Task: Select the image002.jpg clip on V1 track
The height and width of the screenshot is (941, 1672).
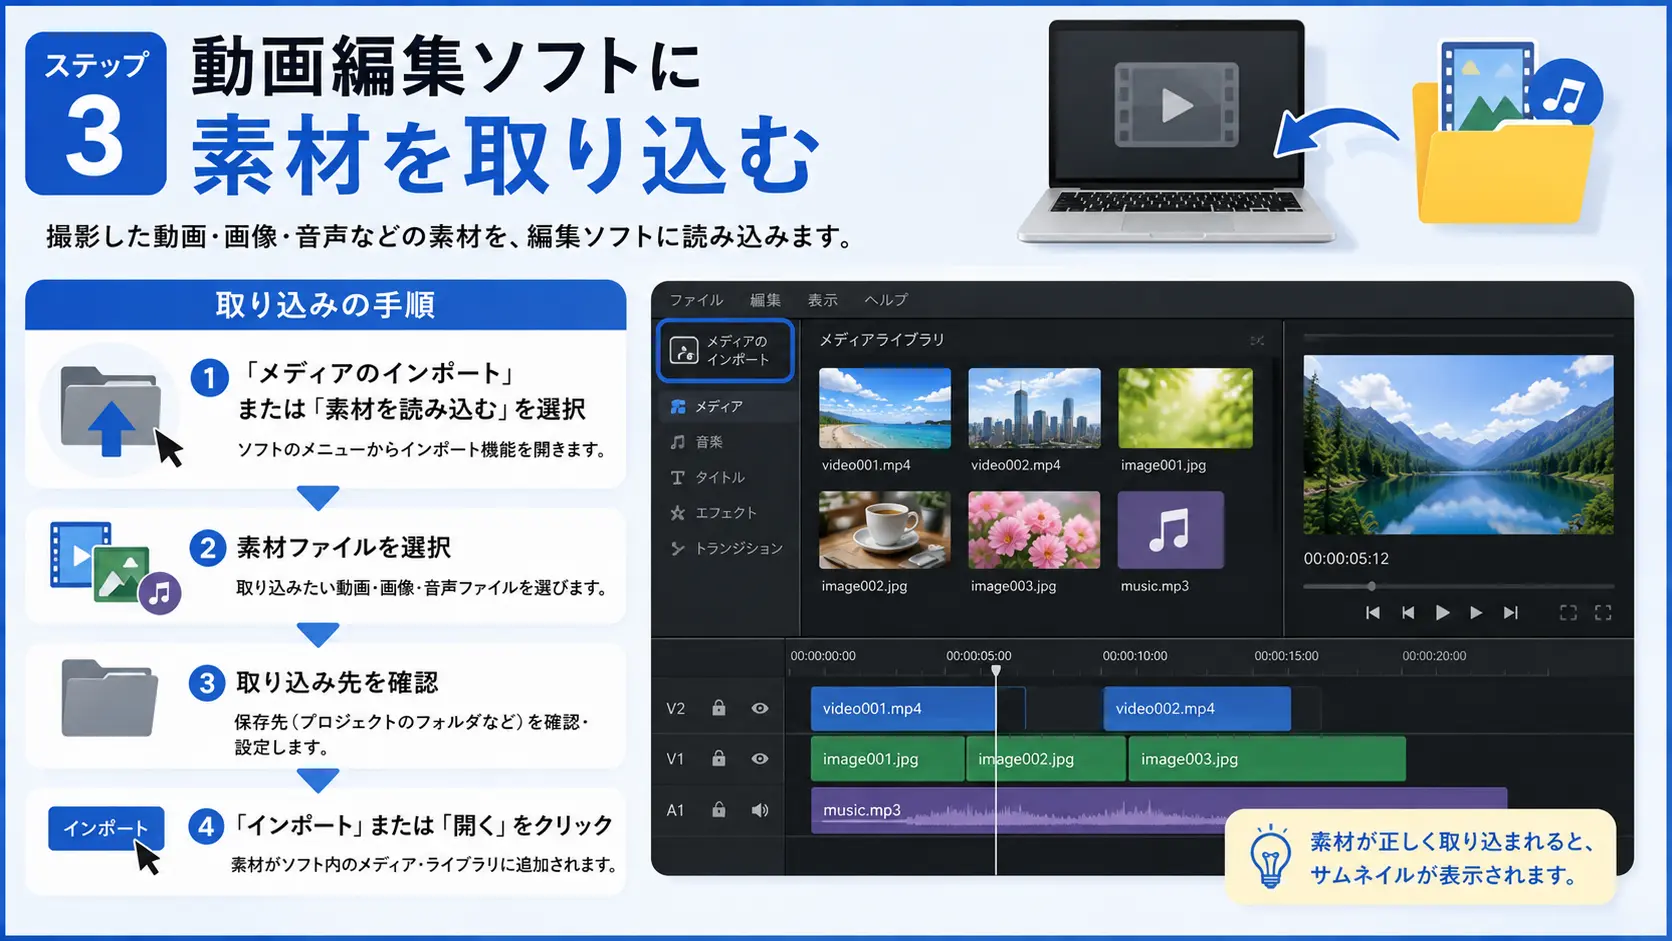Action: pos(1046,759)
